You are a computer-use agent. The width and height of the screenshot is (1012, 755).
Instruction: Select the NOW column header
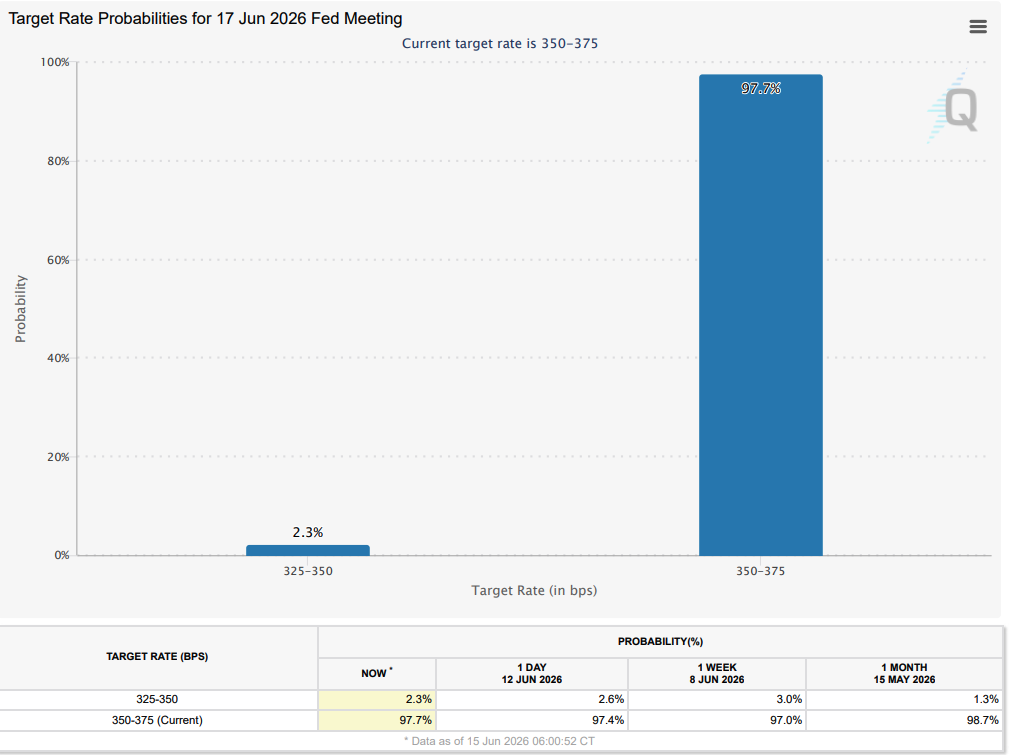pos(377,673)
